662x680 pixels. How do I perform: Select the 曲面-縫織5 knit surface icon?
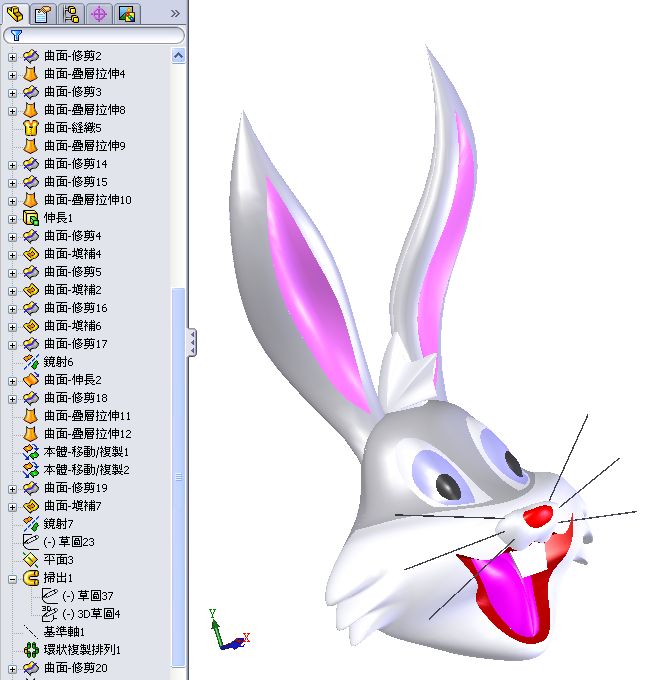pyautogui.click(x=30, y=128)
